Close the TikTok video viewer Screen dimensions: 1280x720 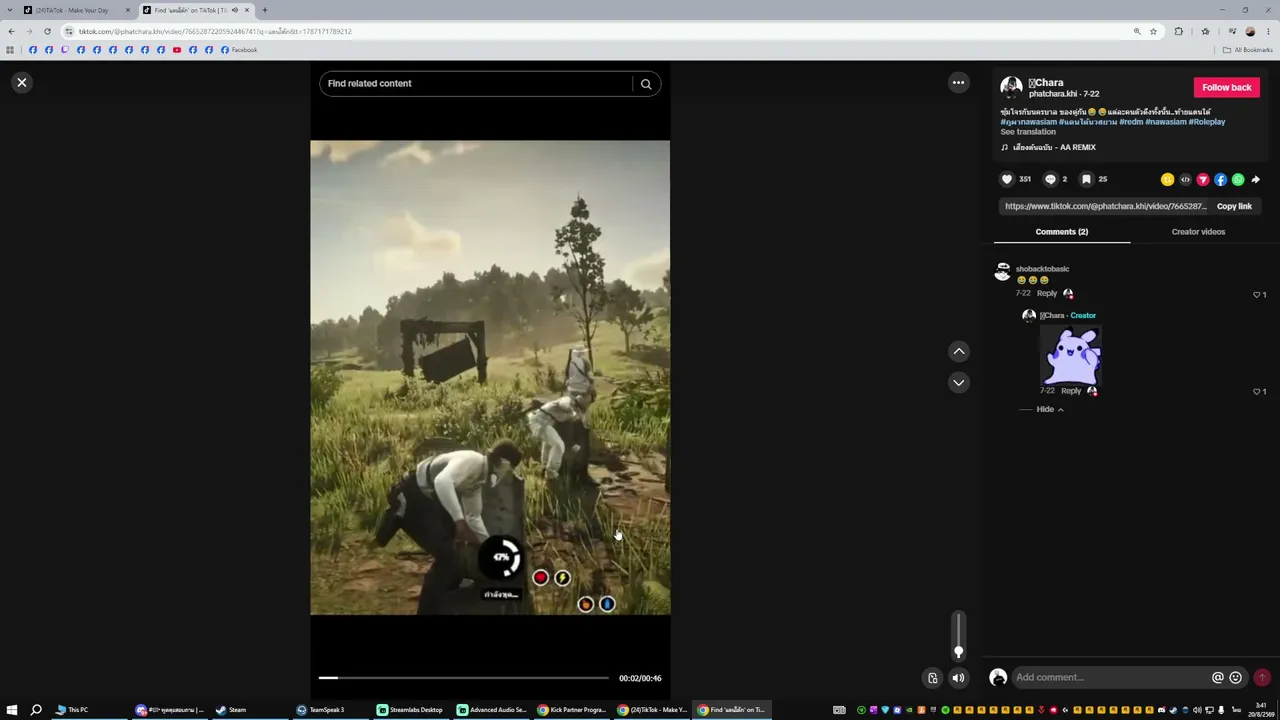click(22, 83)
